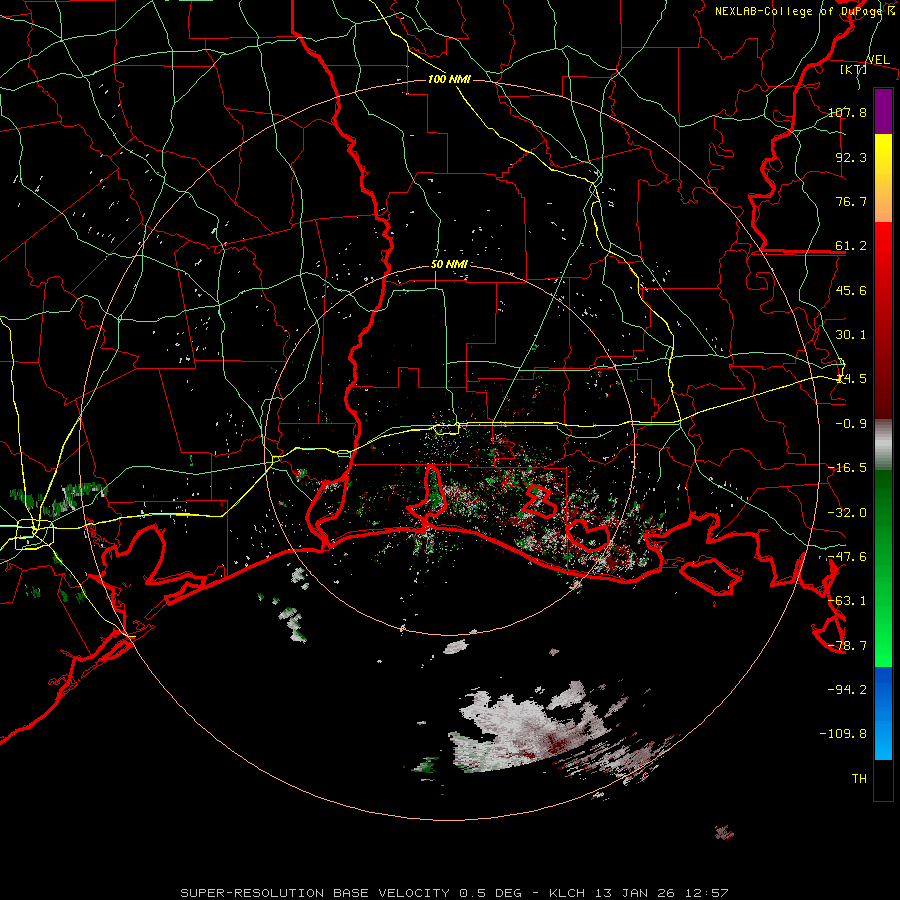Click the 92.3 velocity scale value
This screenshot has height=900, width=900.
pyautogui.click(x=851, y=157)
